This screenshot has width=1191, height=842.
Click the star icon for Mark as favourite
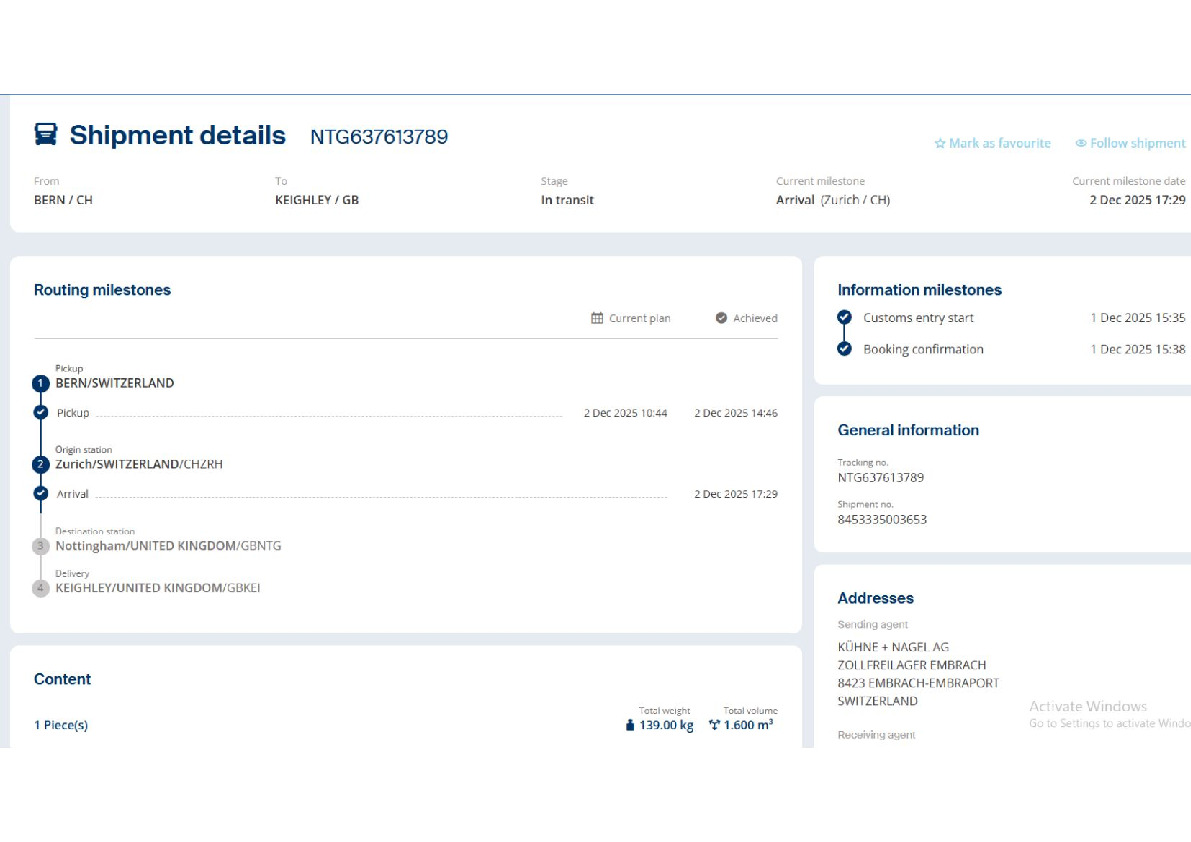[x=939, y=144]
